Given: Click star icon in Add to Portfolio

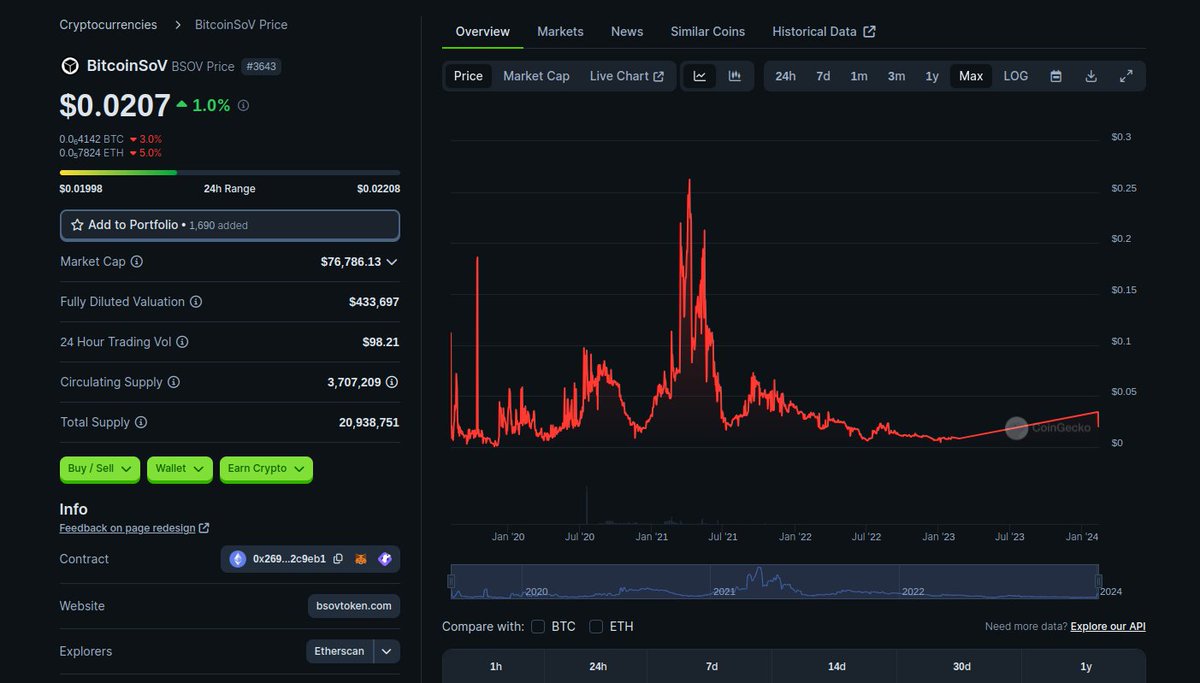Looking at the screenshot, I should [x=77, y=225].
